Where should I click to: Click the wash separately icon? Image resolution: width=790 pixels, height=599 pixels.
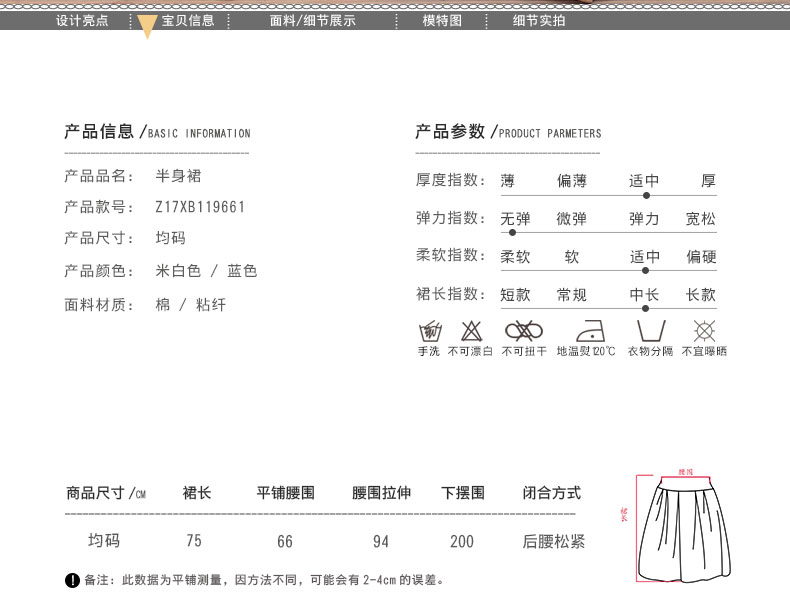coord(650,331)
